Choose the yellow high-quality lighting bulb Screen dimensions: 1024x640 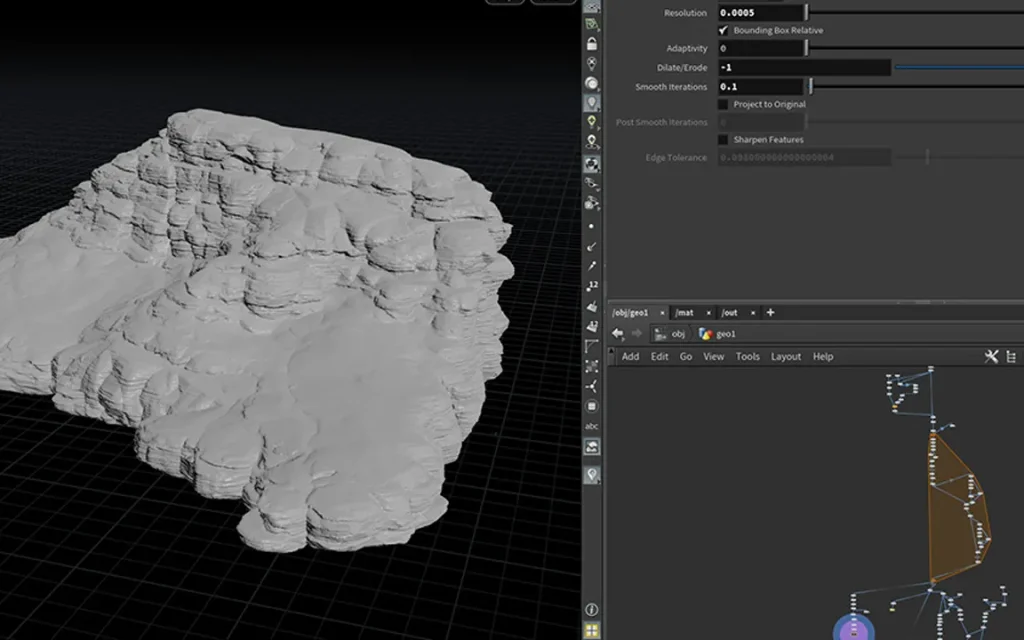tap(592, 122)
